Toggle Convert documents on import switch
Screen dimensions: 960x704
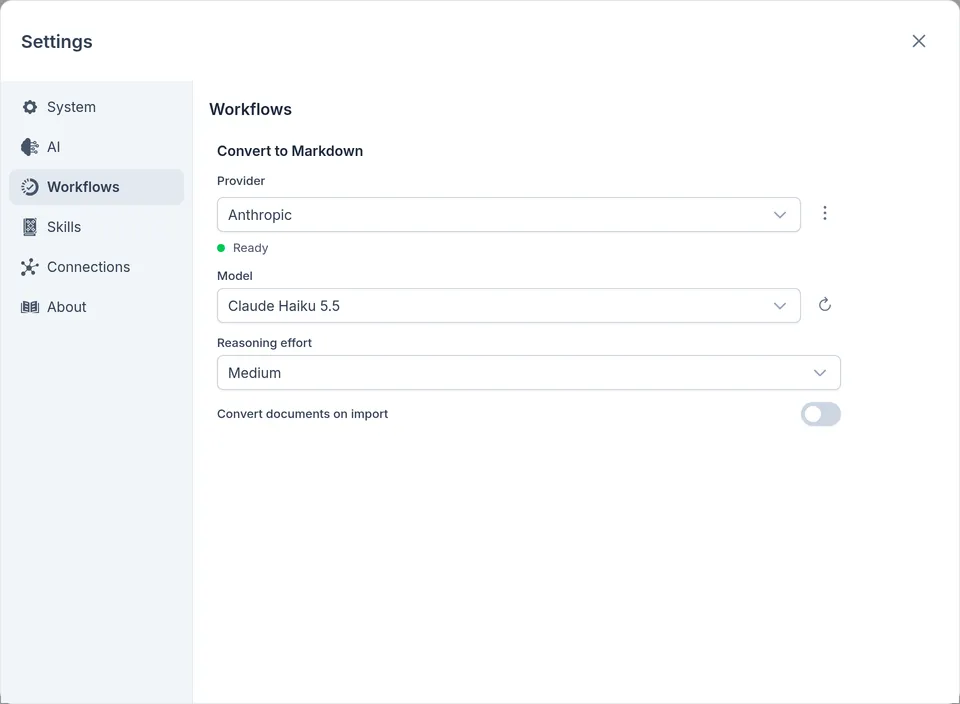click(820, 414)
